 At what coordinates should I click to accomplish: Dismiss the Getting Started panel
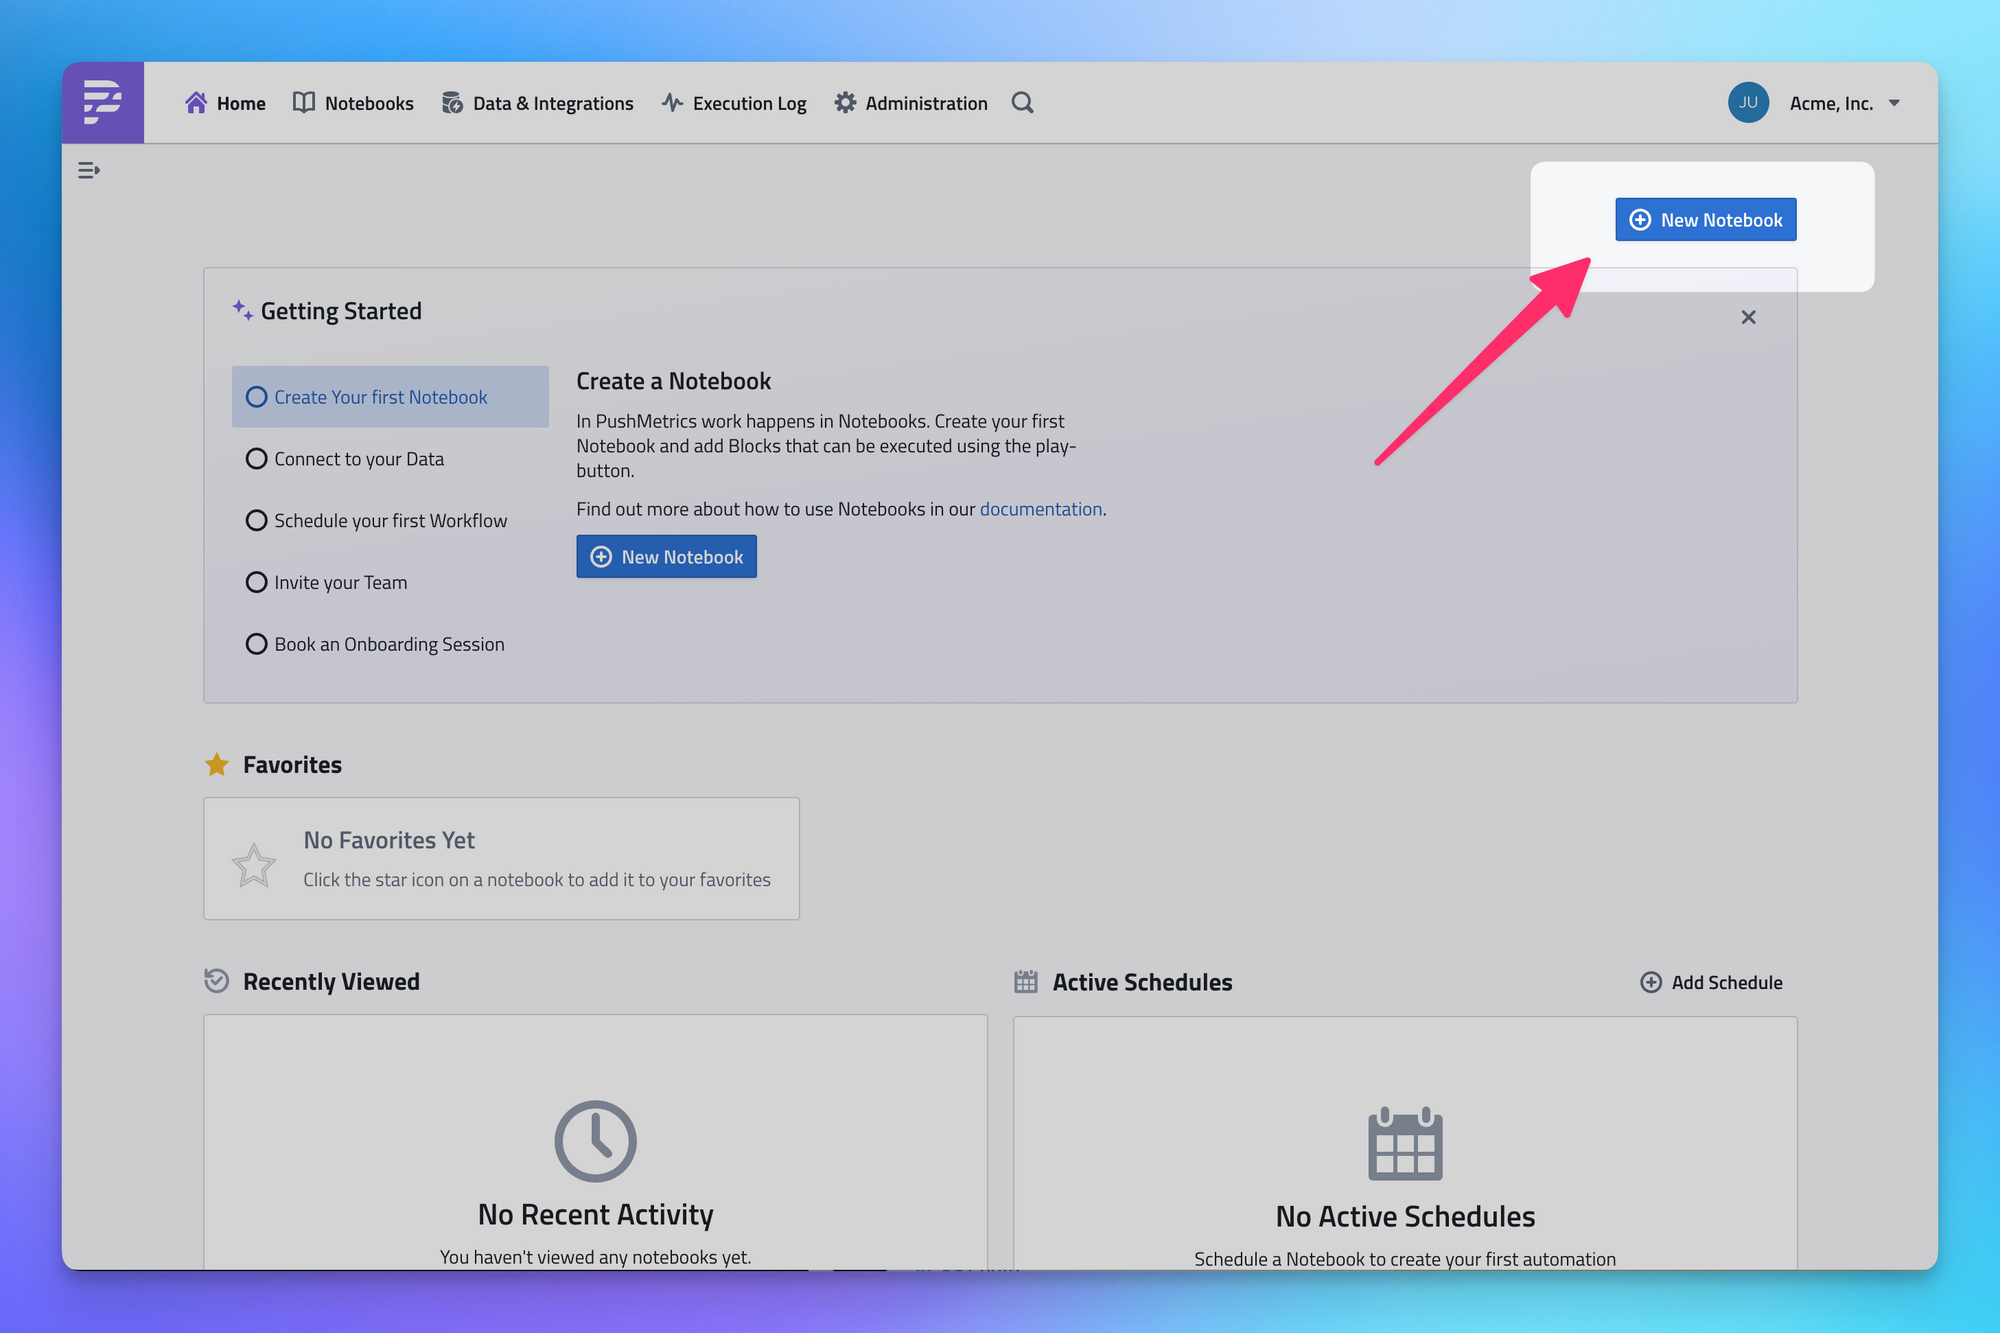pos(1748,317)
